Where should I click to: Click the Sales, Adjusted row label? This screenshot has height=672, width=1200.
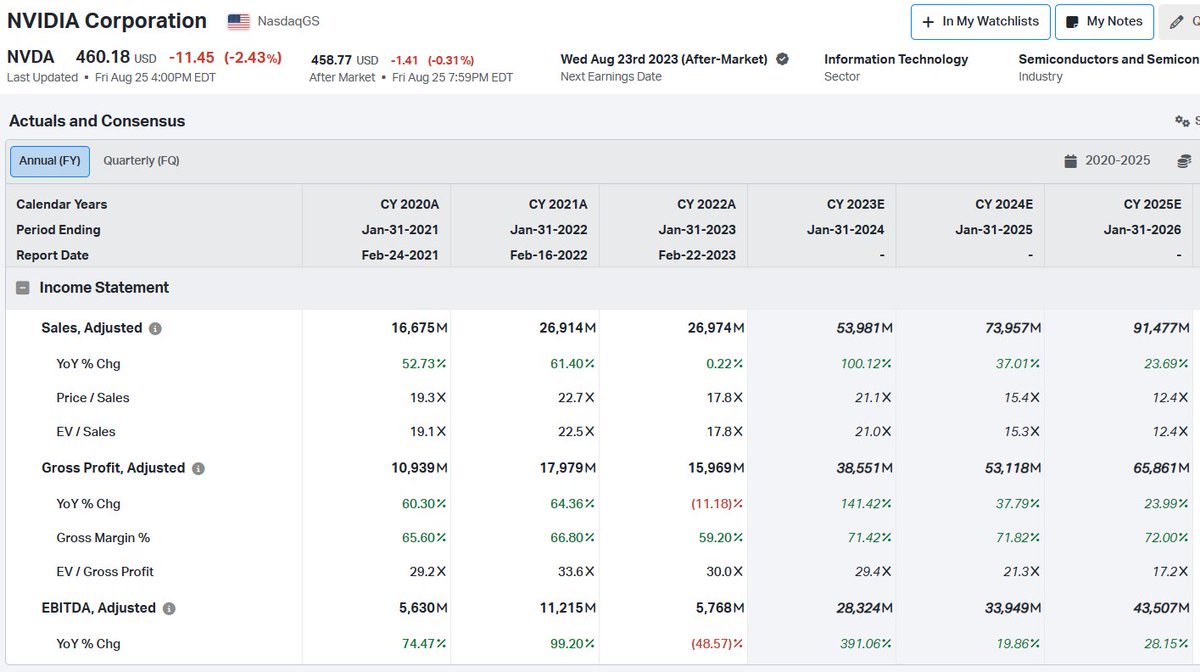click(91, 328)
